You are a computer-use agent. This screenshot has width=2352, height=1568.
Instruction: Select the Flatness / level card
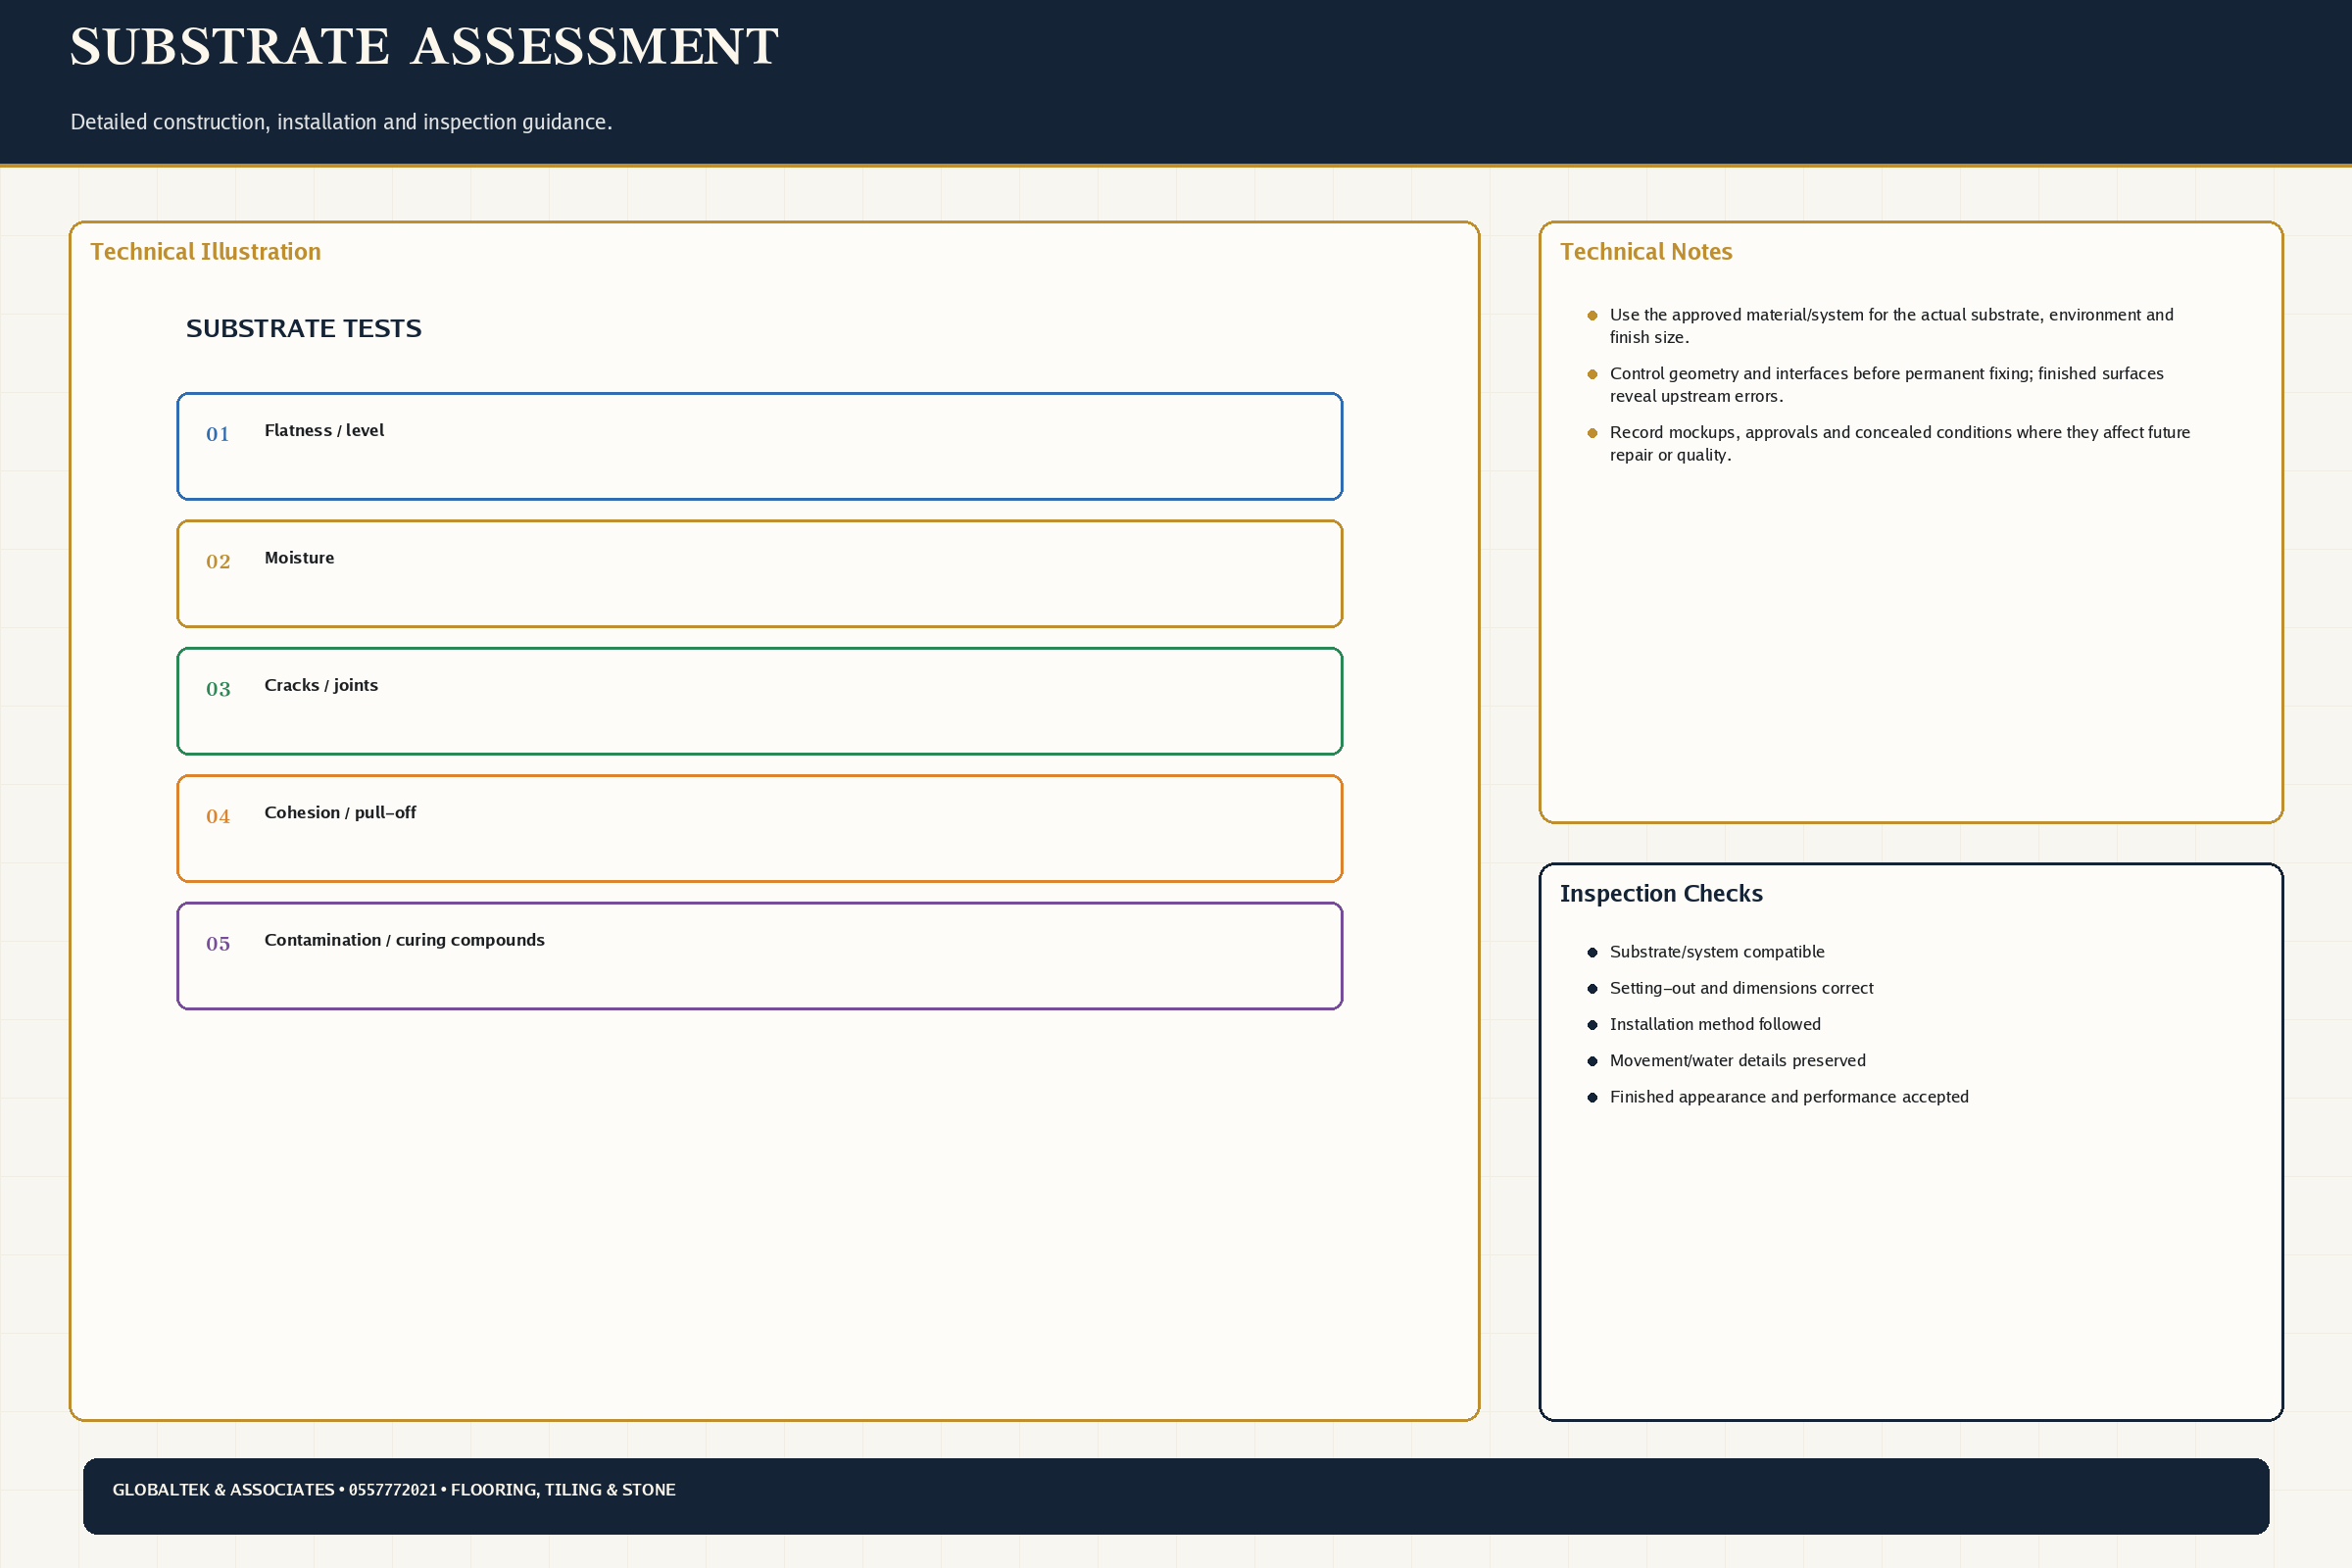[760, 446]
